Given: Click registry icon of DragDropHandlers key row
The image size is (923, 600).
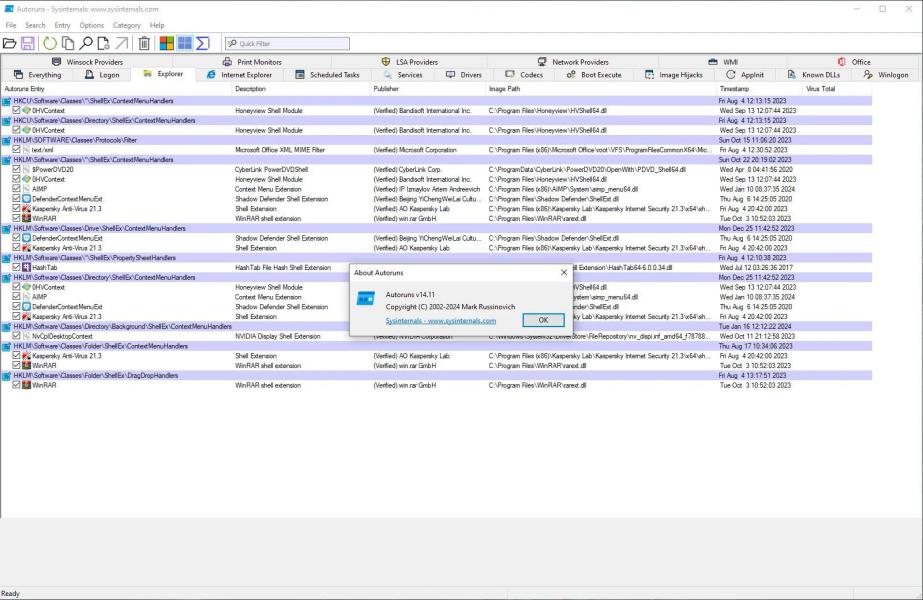Looking at the screenshot, I should 7,376.
